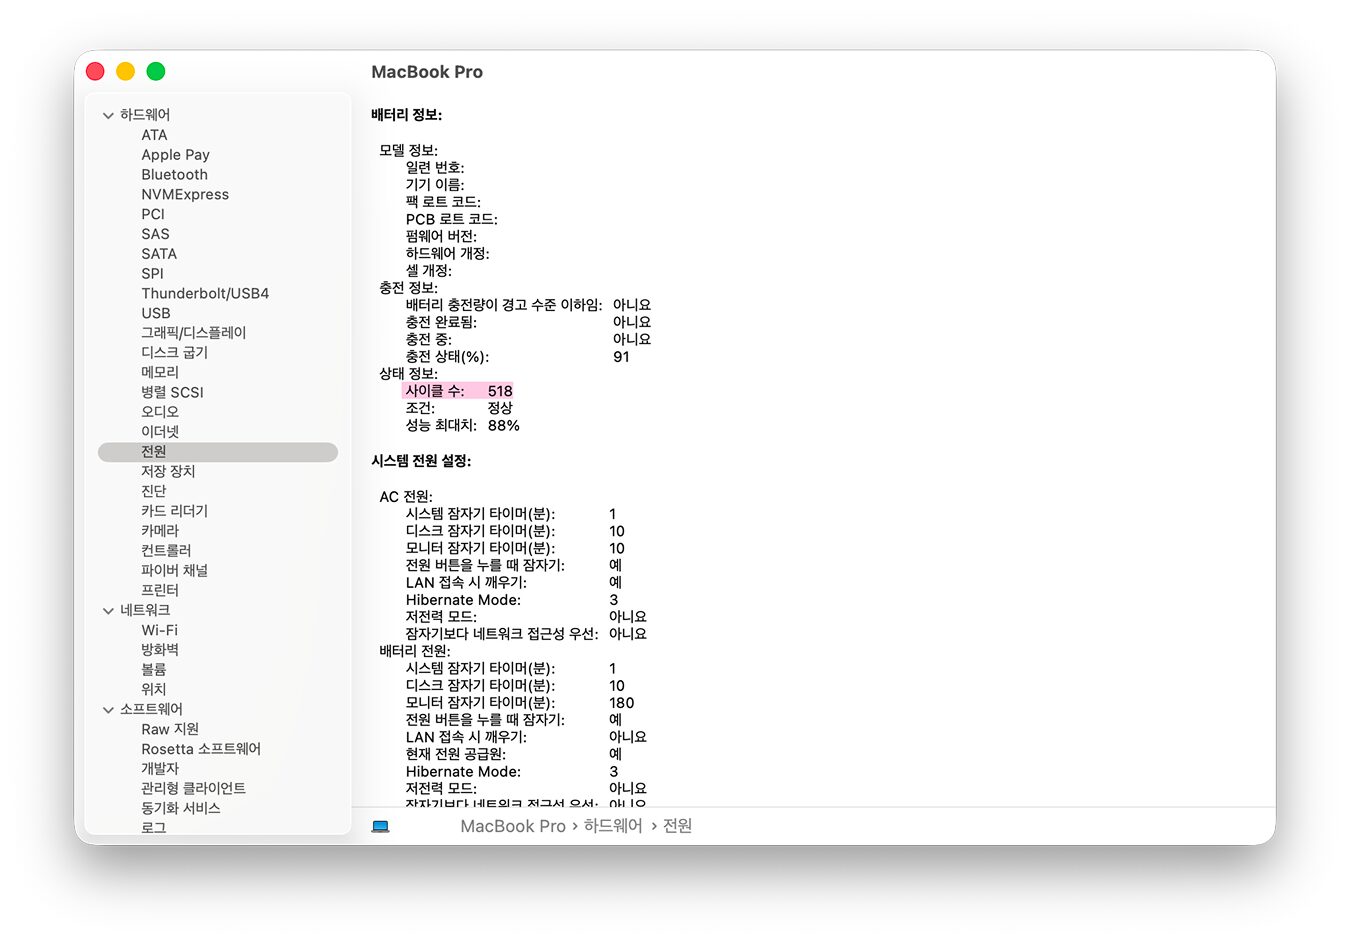The height and width of the screenshot is (943, 1350).
Task: Click the highlighted 사이클 수 518 row
Action: tap(458, 391)
